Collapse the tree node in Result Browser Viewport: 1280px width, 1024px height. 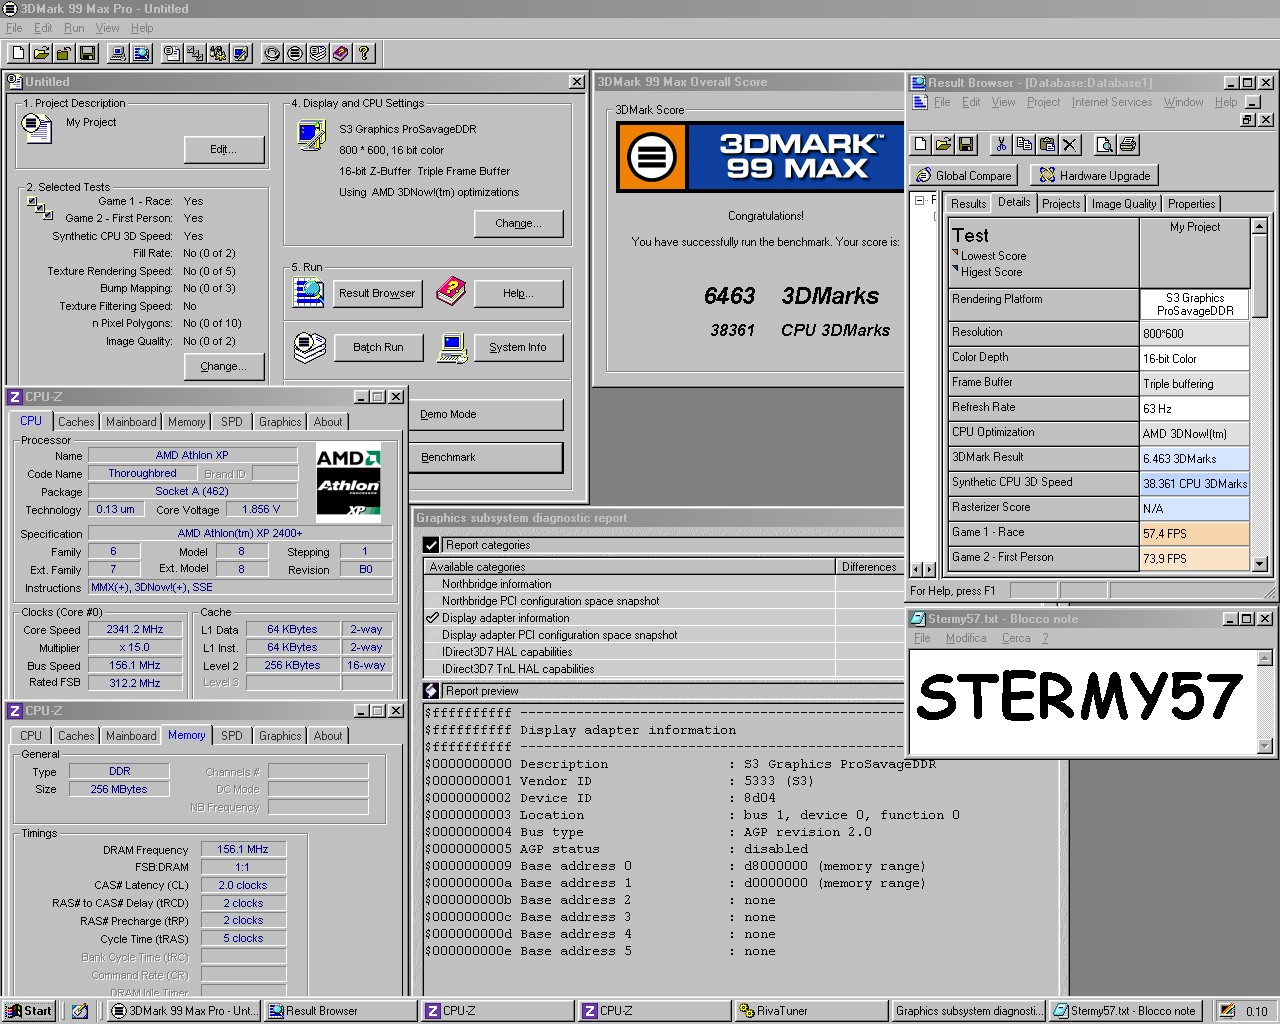[919, 201]
